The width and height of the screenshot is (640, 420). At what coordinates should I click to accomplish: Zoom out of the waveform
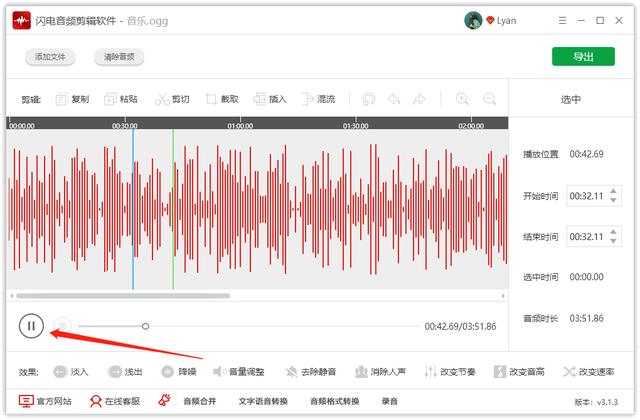tap(489, 99)
